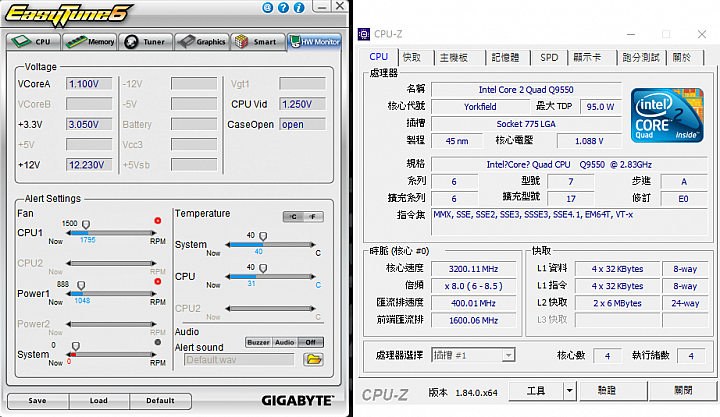Adjust Power1 fan RPM threshold slider

pos(81,285)
